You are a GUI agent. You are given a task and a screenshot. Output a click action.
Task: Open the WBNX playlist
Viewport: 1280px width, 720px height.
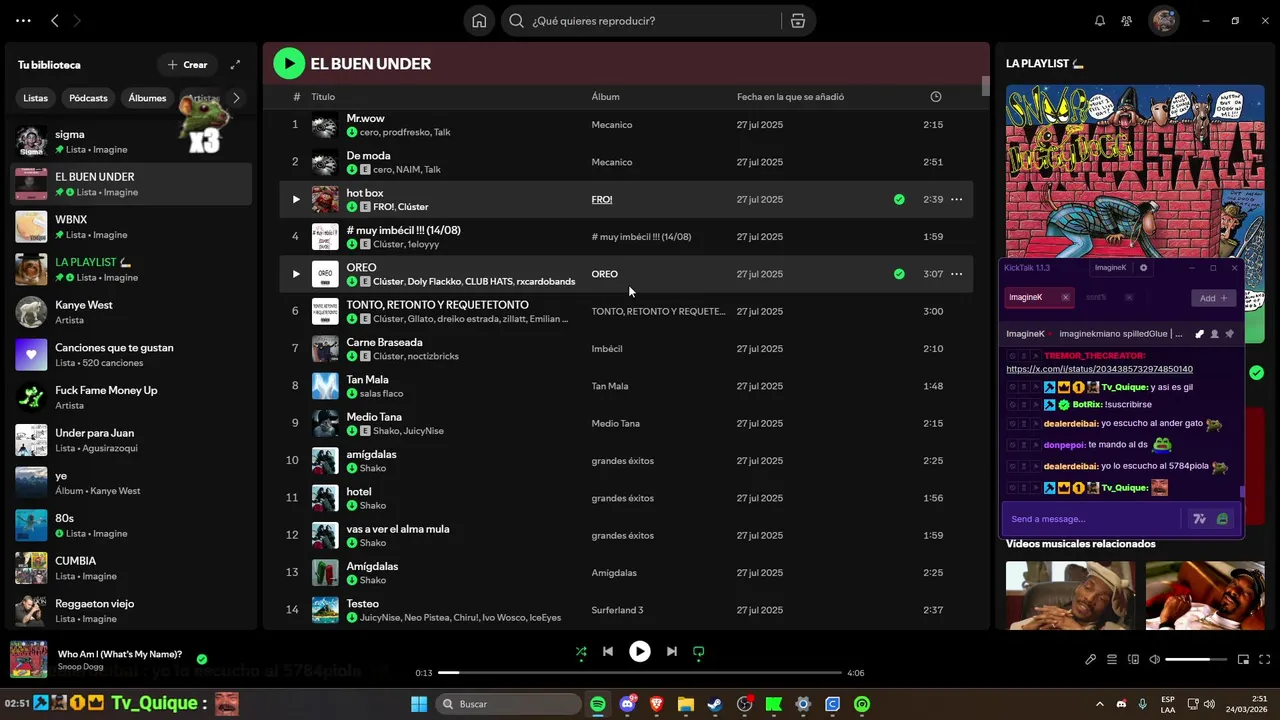click(131, 226)
